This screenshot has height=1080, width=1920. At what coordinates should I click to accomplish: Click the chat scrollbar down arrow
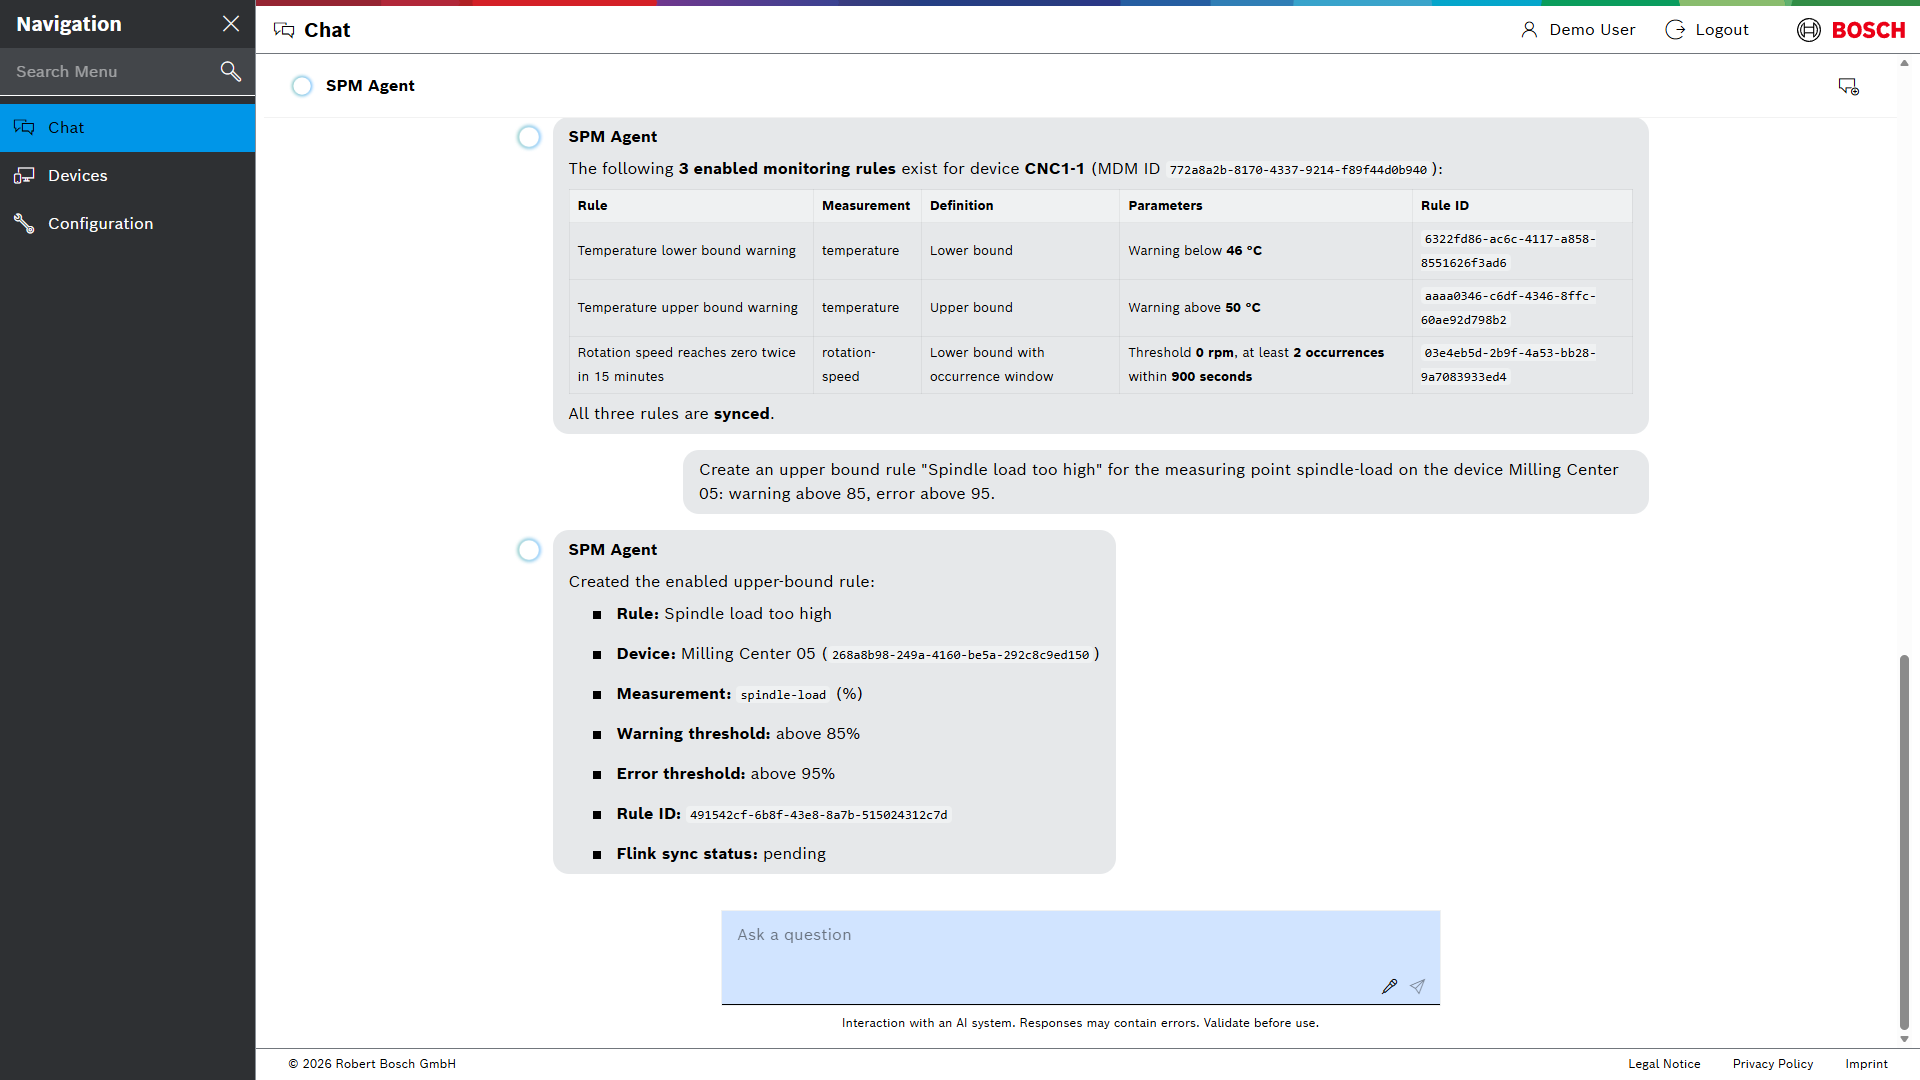[x=1904, y=1039]
